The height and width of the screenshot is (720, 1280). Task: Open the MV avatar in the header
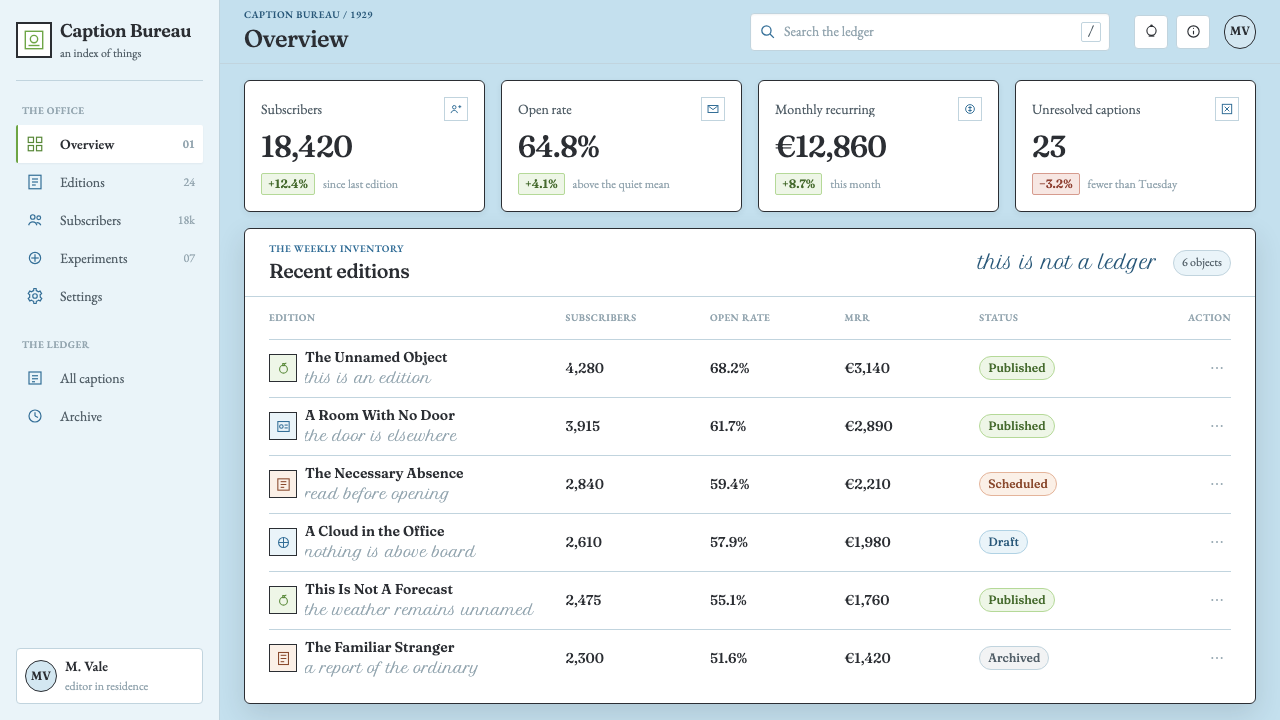point(1240,32)
